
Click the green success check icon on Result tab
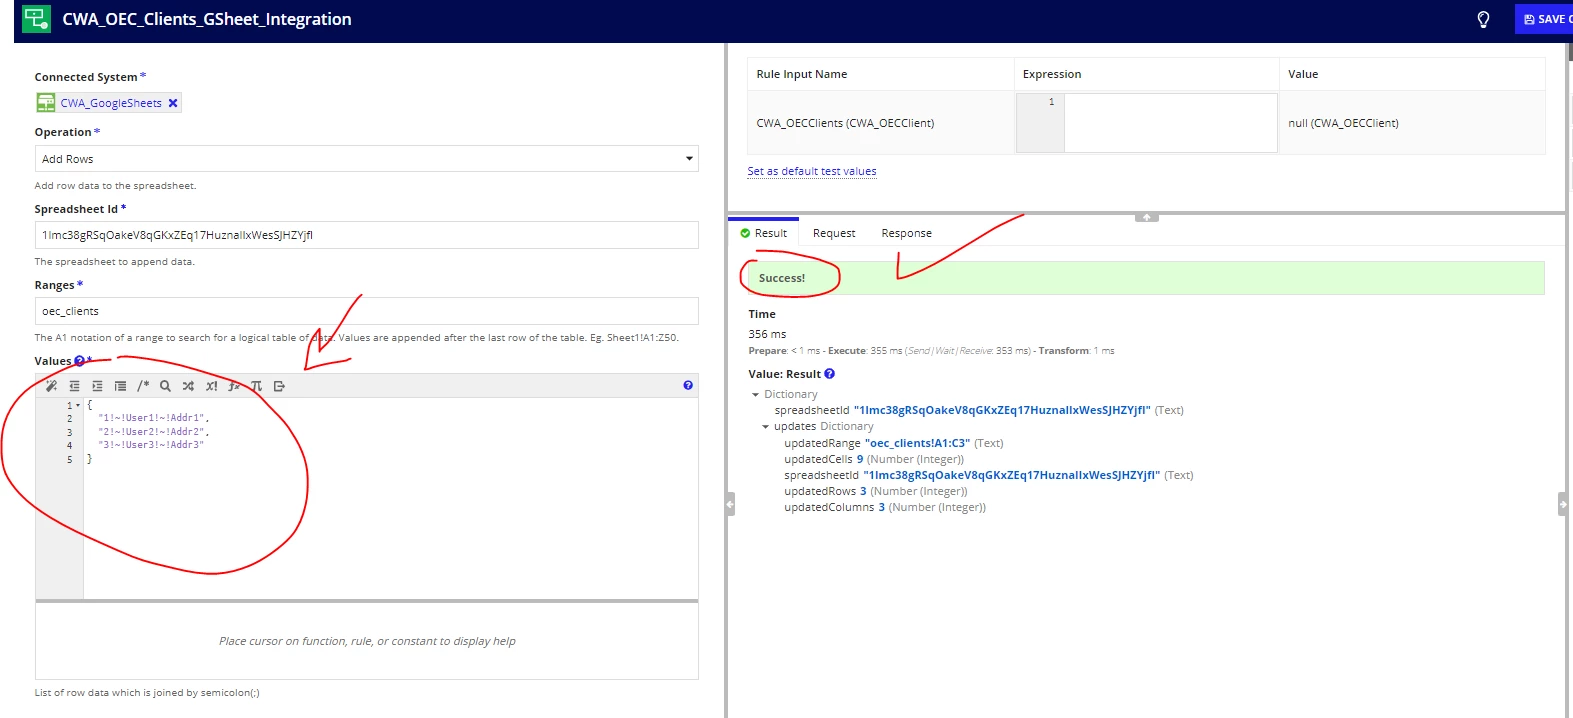745,233
